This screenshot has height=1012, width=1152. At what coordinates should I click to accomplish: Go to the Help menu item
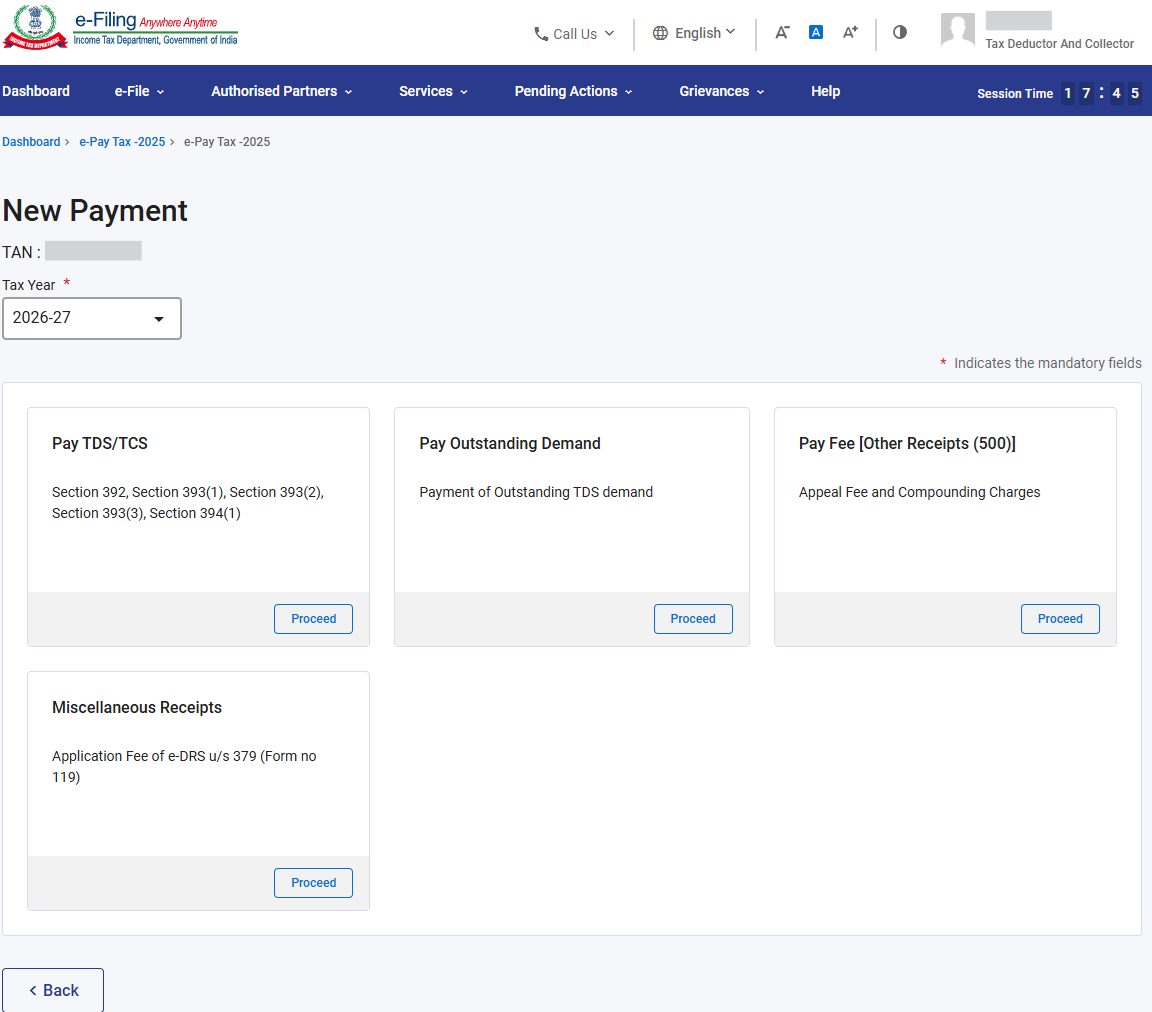click(825, 91)
